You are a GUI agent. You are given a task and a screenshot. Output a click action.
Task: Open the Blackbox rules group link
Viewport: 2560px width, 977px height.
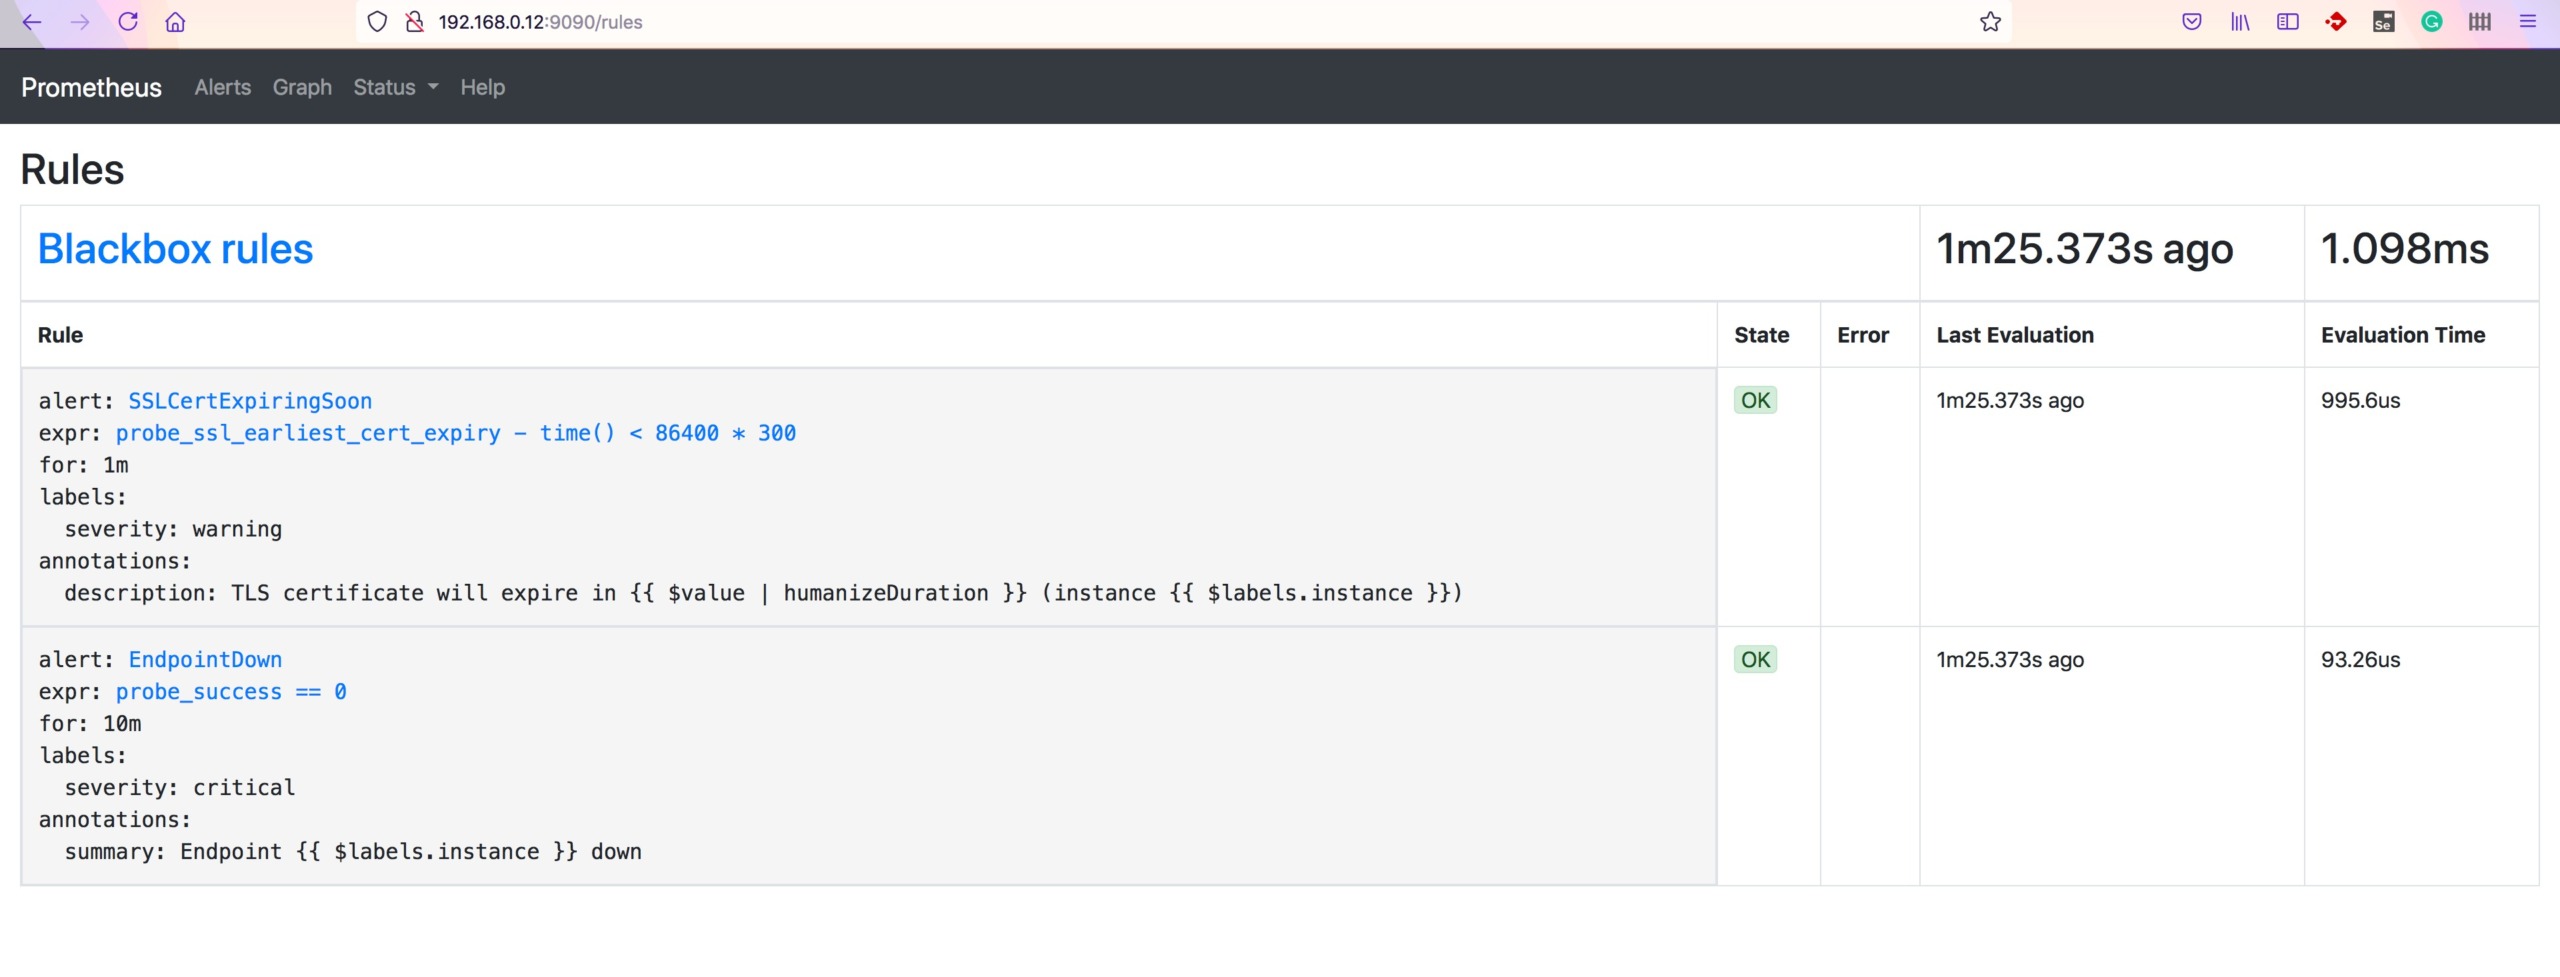click(175, 249)
